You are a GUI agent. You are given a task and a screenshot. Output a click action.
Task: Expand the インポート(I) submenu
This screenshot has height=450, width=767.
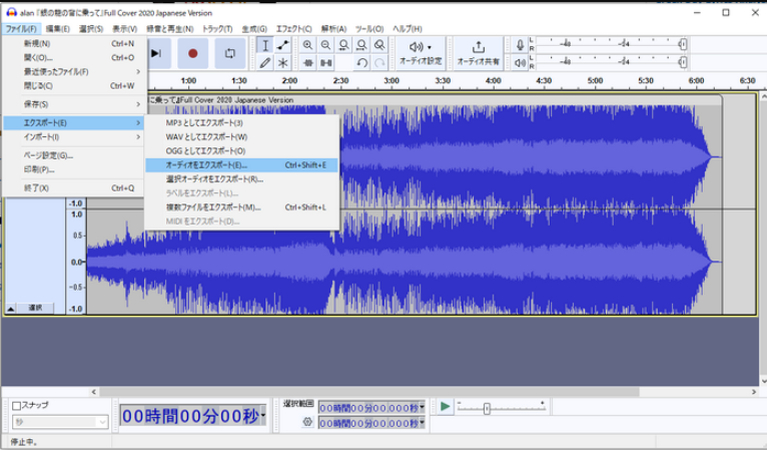point(74,137)
